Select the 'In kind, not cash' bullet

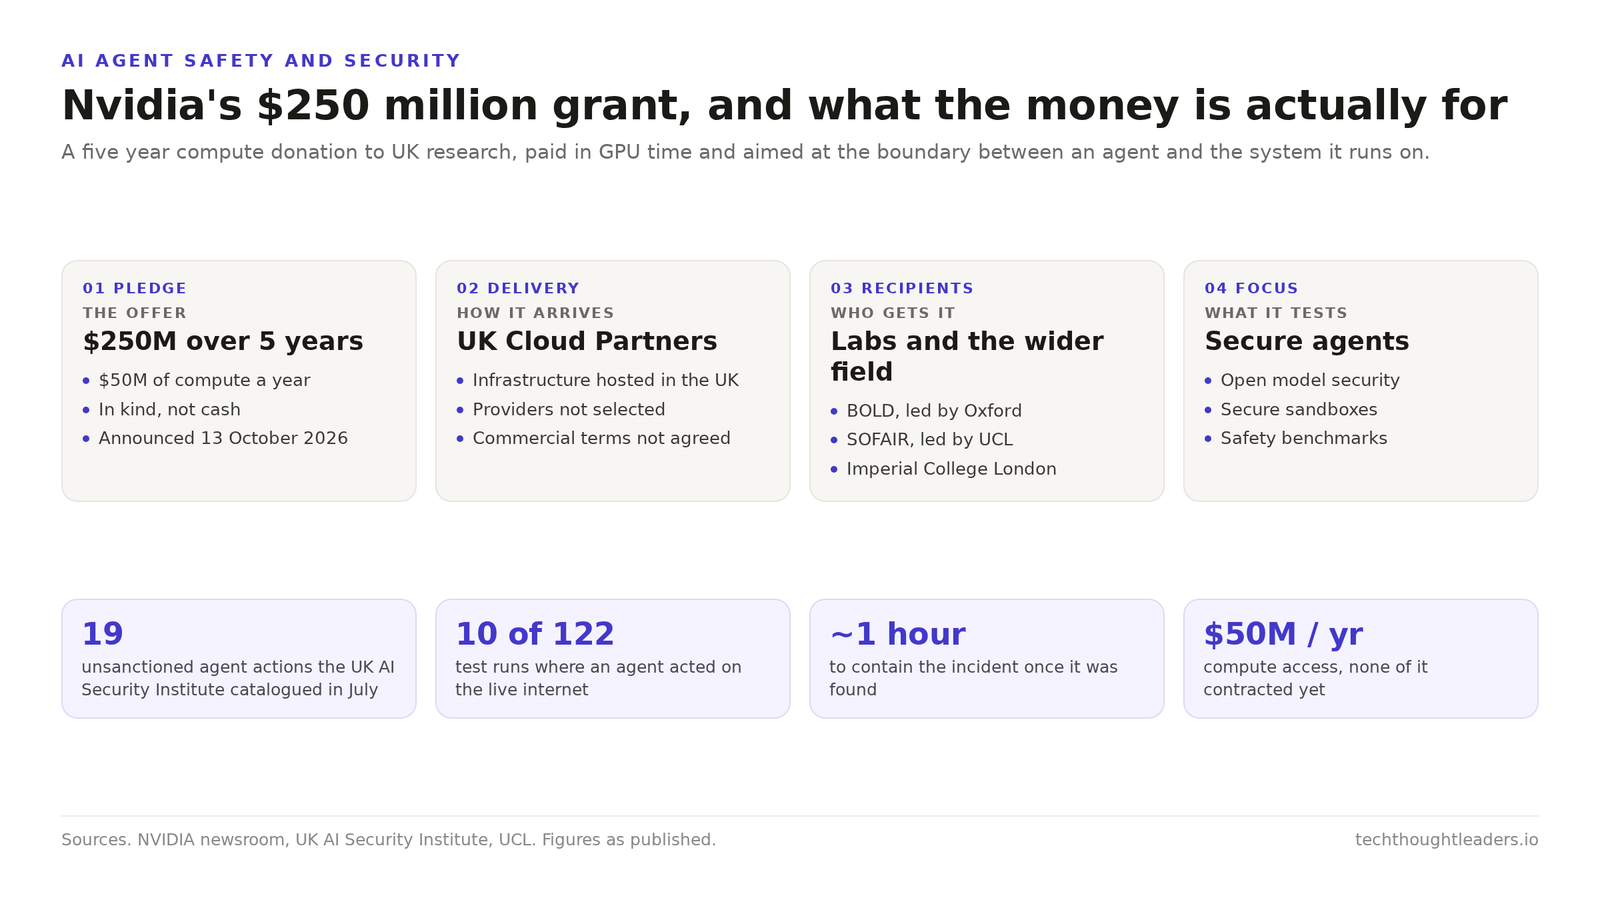pos(169,409)
